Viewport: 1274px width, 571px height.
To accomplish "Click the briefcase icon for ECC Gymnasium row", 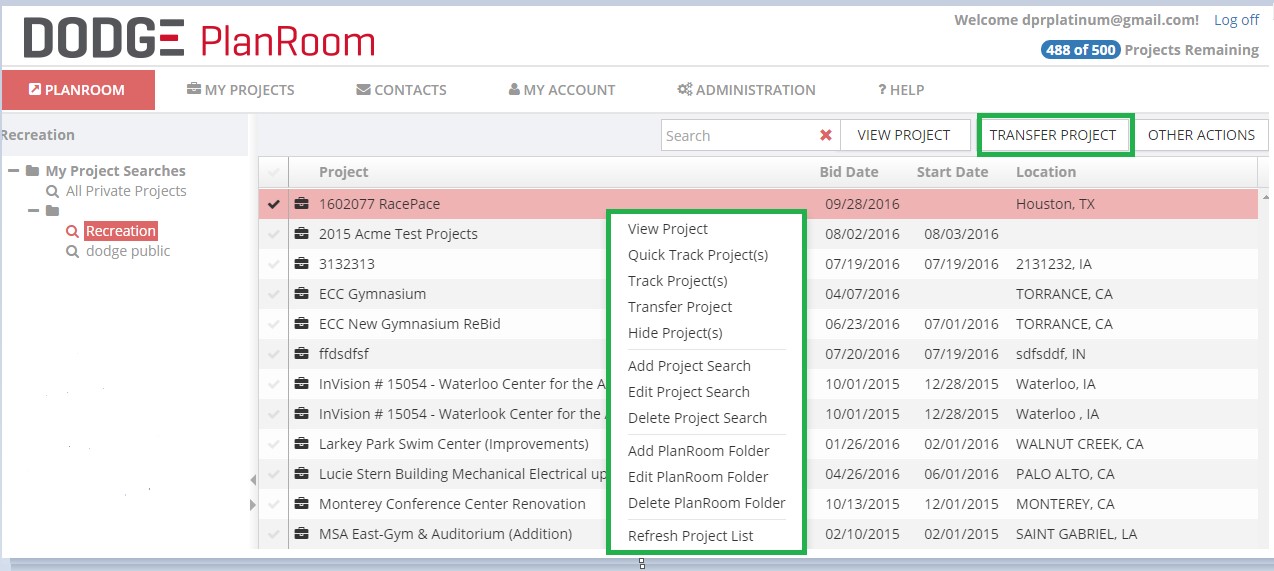I will click(x=301, y=294).
